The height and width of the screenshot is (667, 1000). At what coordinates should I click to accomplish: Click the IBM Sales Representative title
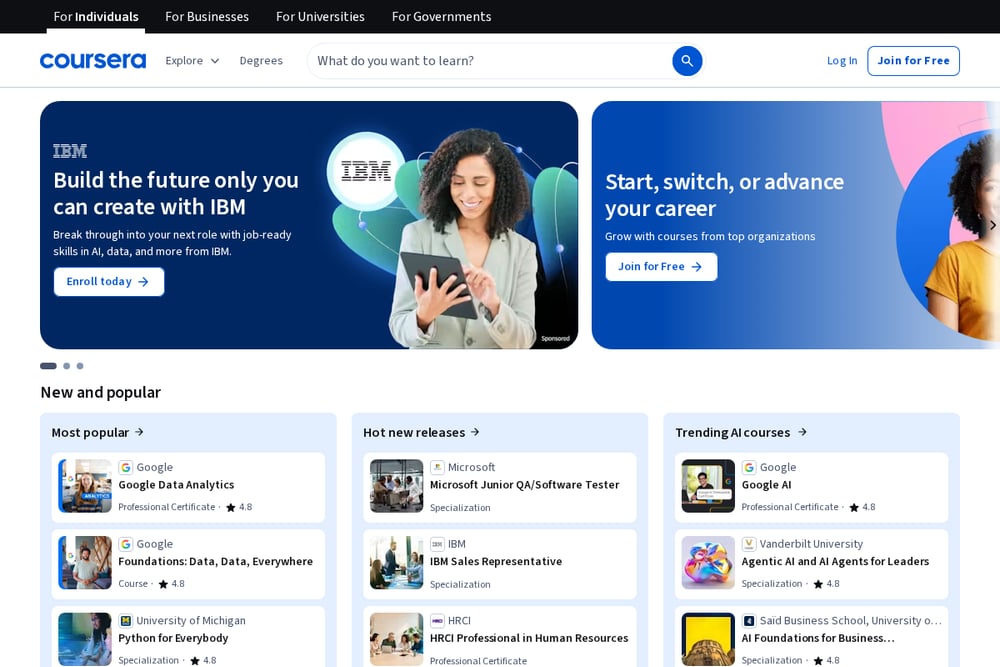[496, 561]
